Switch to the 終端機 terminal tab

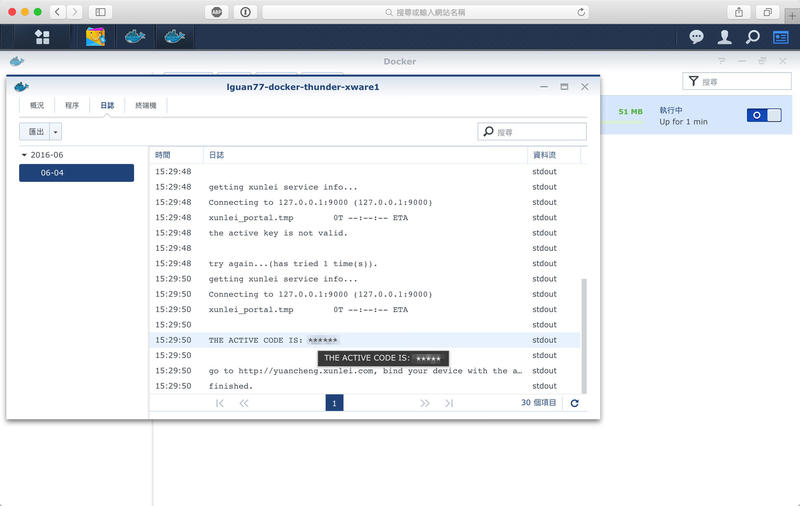pyautogui.click(x=146, y=105)
